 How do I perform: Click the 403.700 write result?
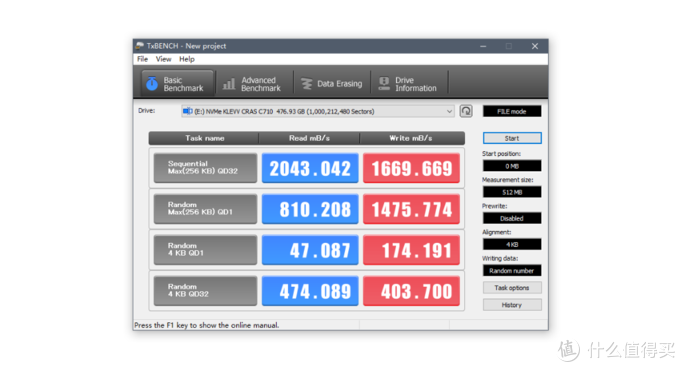pyautogui.click(x=411, y=291)
